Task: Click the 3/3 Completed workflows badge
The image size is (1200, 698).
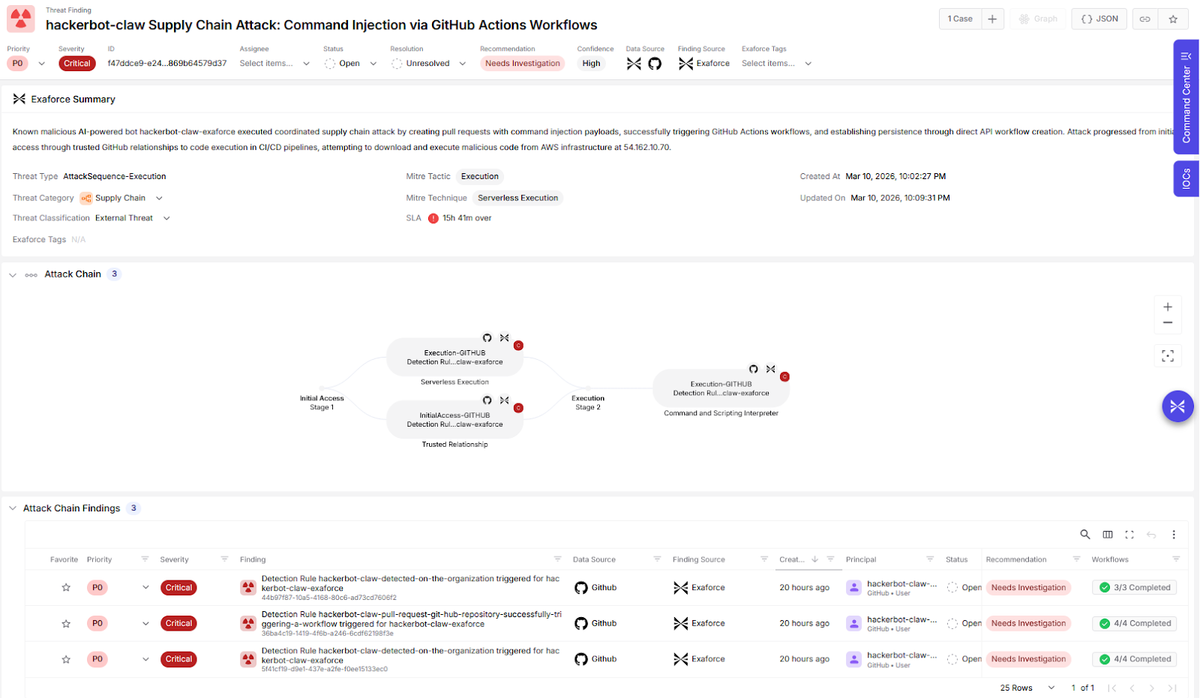Action: pyautogui.click(x=1134, y=588)
